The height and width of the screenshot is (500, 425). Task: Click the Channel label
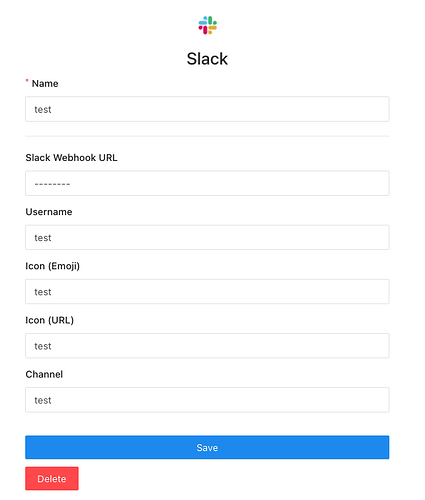44,374
